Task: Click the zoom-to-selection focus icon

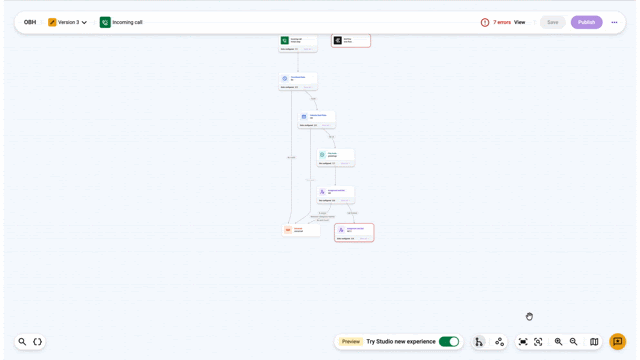Action: (538, 342)
